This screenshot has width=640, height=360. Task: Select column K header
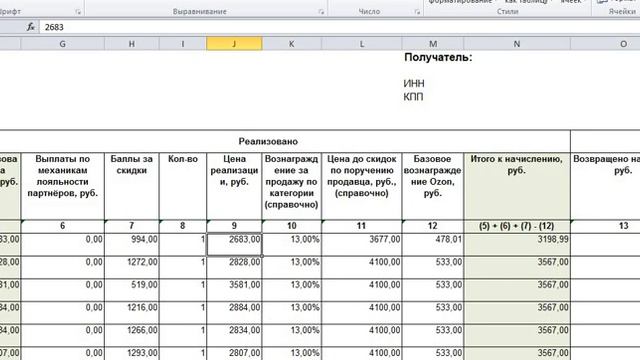(291, 44)
